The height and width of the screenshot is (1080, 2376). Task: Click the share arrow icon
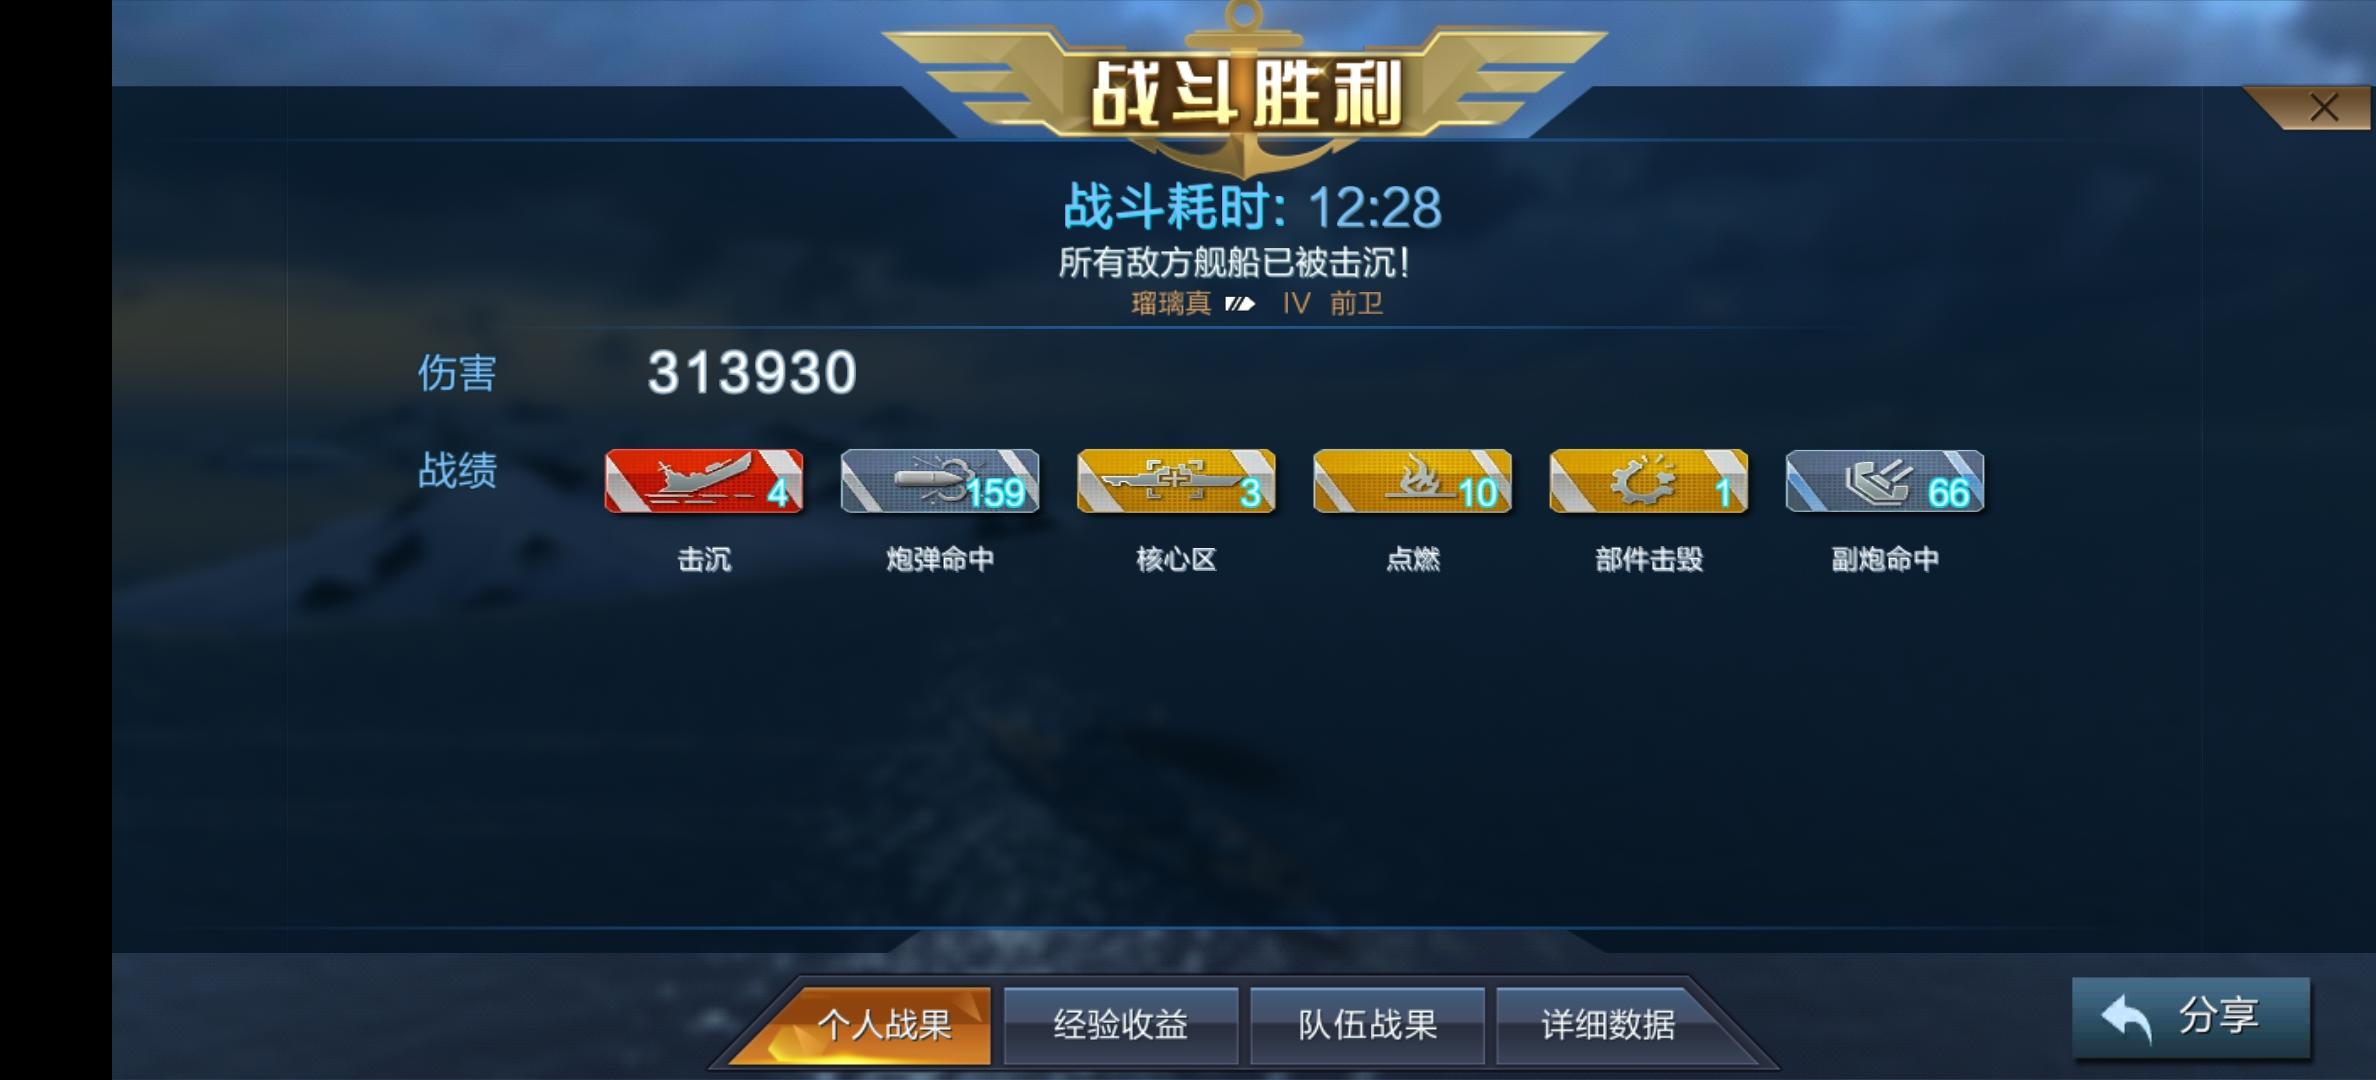coord(2127,1020)
